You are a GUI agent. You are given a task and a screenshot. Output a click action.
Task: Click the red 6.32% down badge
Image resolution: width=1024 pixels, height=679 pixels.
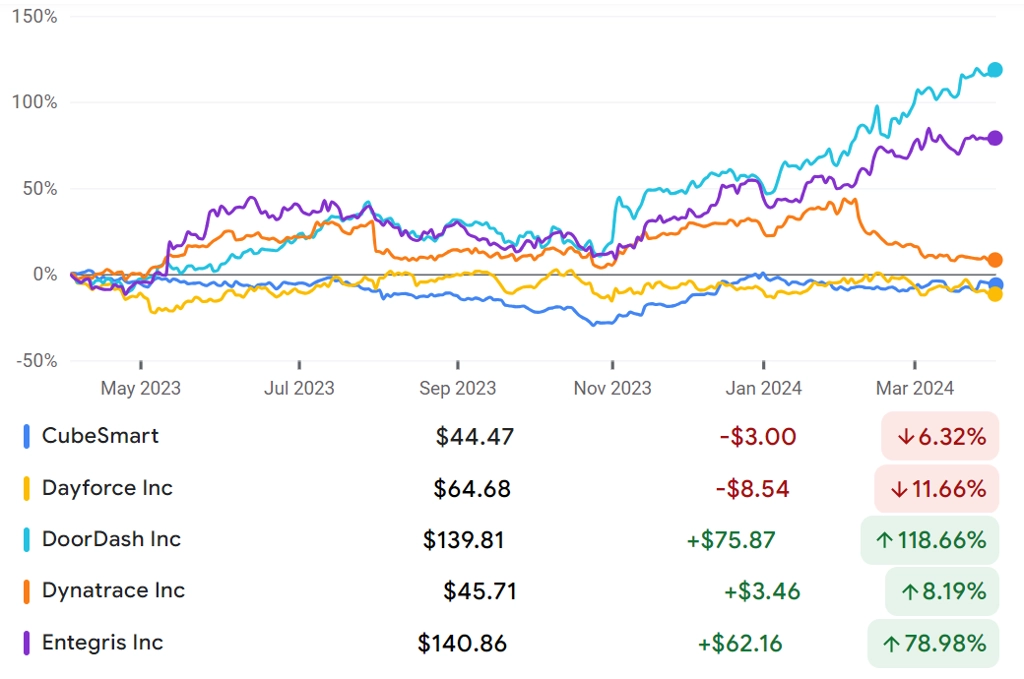pyautogui.click(x=940, y=436)
